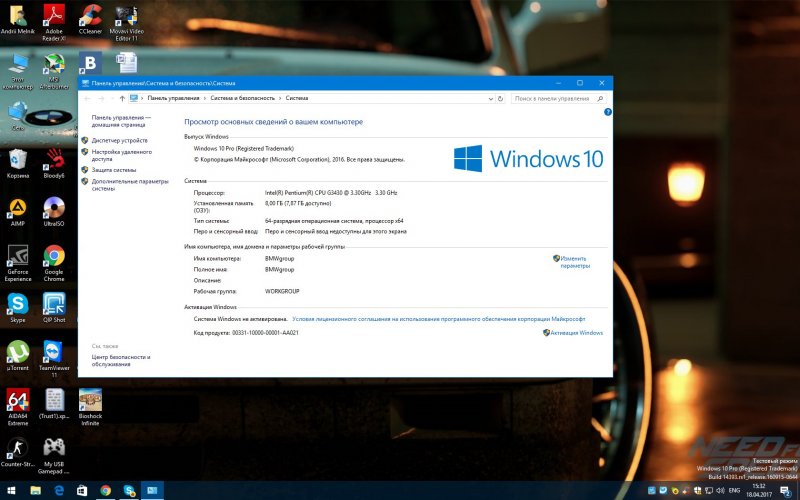
Task: Click the Skype icon on the desktop
Action: click(17, 304)
